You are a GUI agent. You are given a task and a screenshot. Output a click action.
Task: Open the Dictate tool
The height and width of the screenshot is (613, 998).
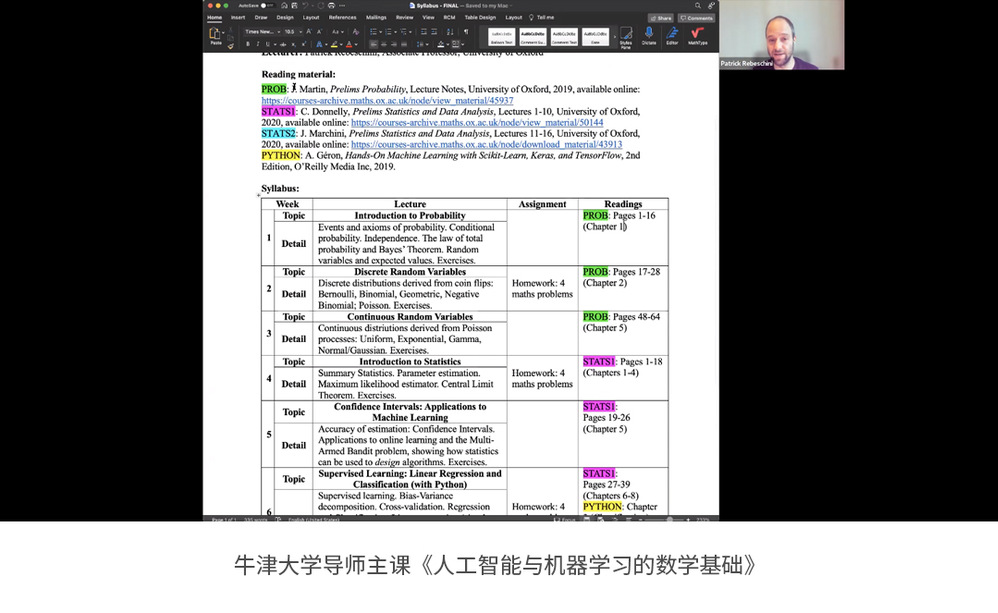[649, 36]
